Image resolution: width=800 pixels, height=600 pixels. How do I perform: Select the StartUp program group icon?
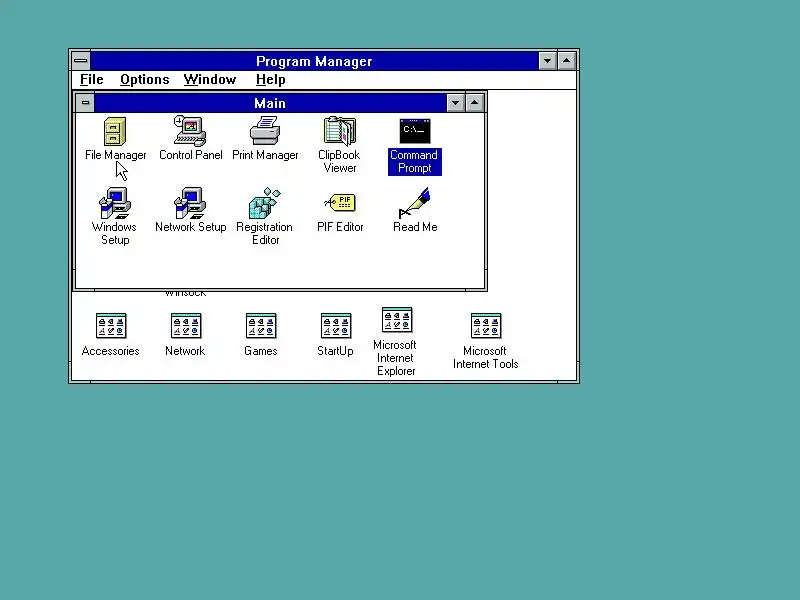pos(336,326)
